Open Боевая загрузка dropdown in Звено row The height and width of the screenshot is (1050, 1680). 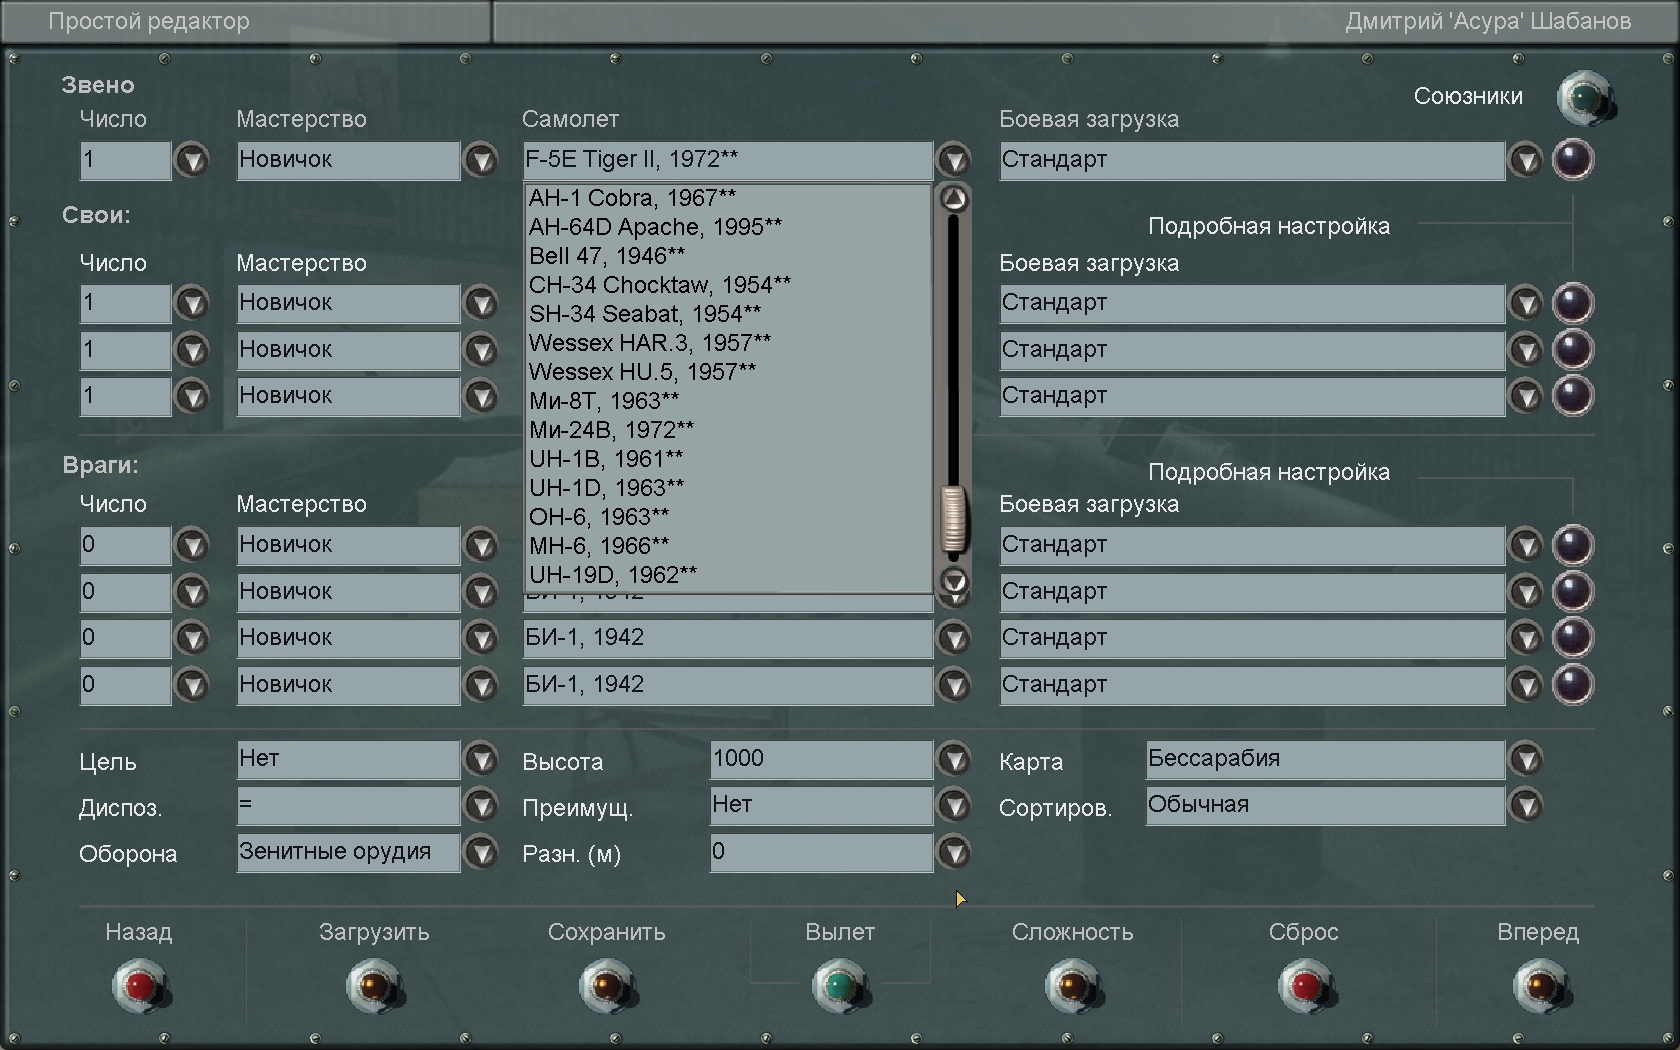1526,160
